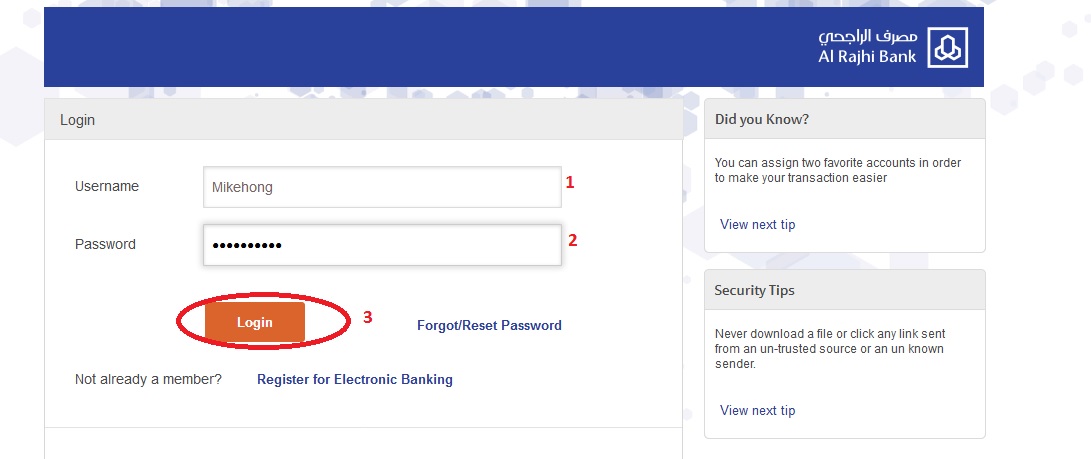Focus the Username input field
The height and width of the screenshot is (459, 1091).
382,187
